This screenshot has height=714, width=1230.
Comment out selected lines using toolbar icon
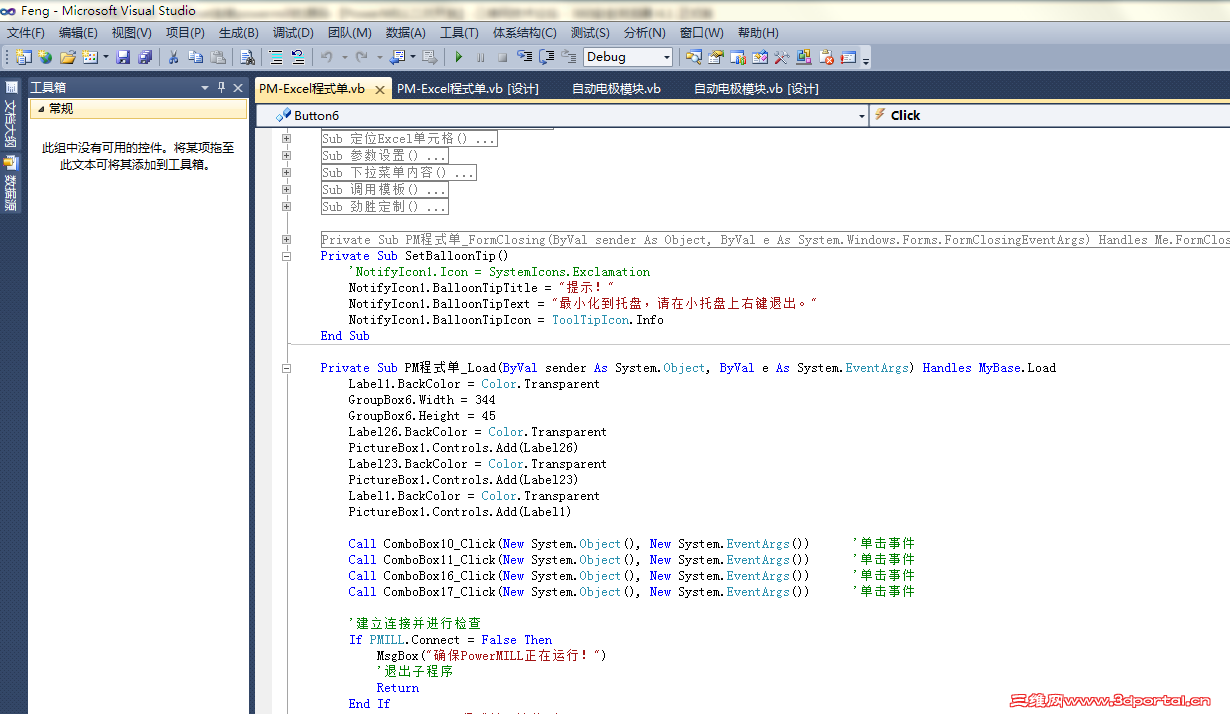(x=275, y=57)
